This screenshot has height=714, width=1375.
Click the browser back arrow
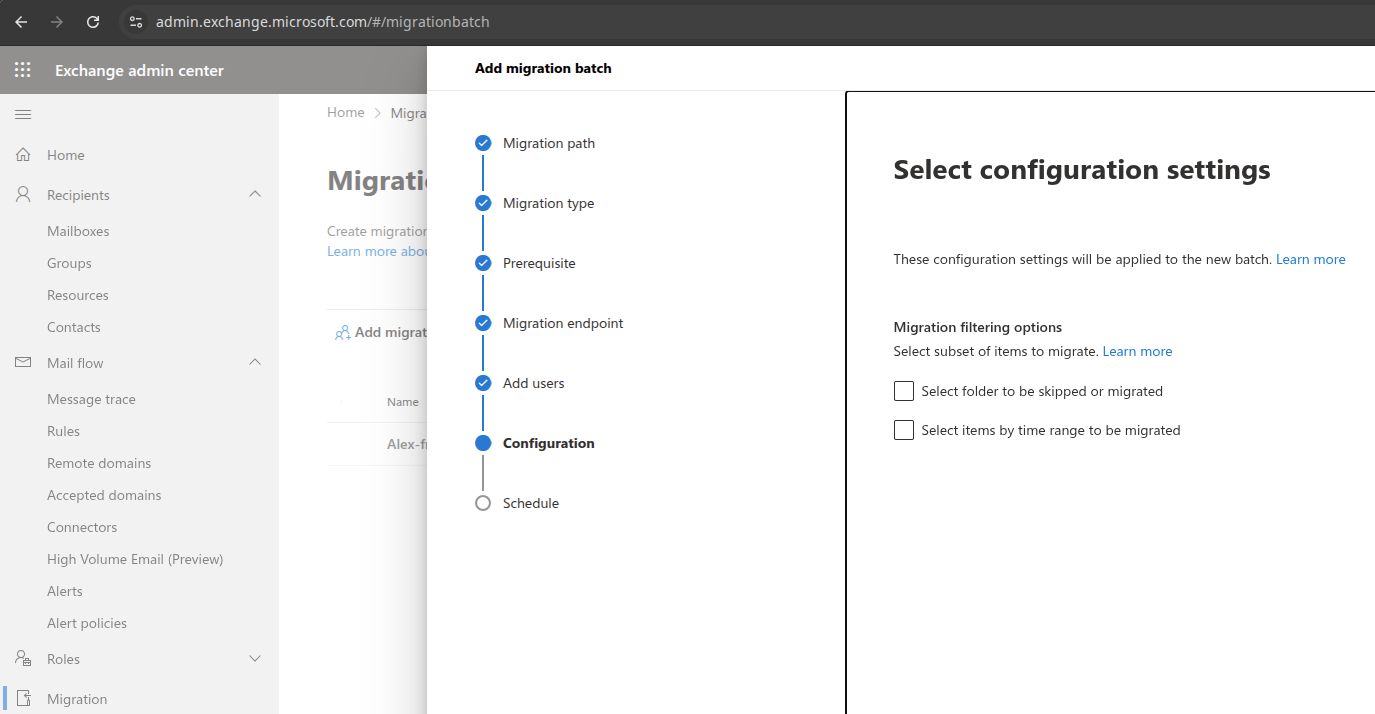[x=21, y=22]
